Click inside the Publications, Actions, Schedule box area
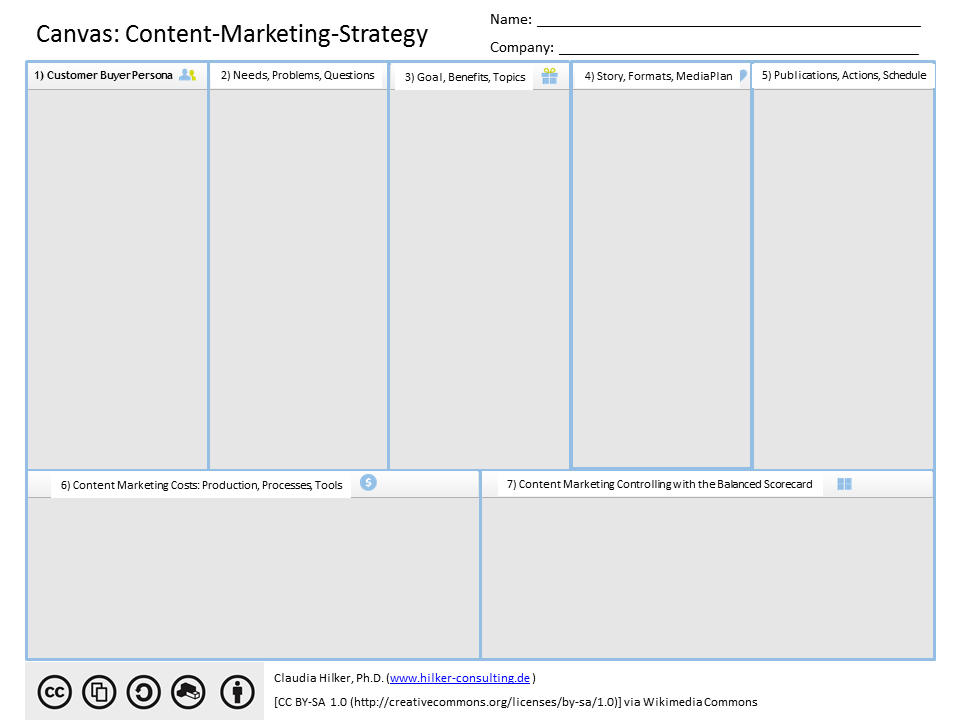The height and width of the screenshot is (720, 960). (843, 279)
